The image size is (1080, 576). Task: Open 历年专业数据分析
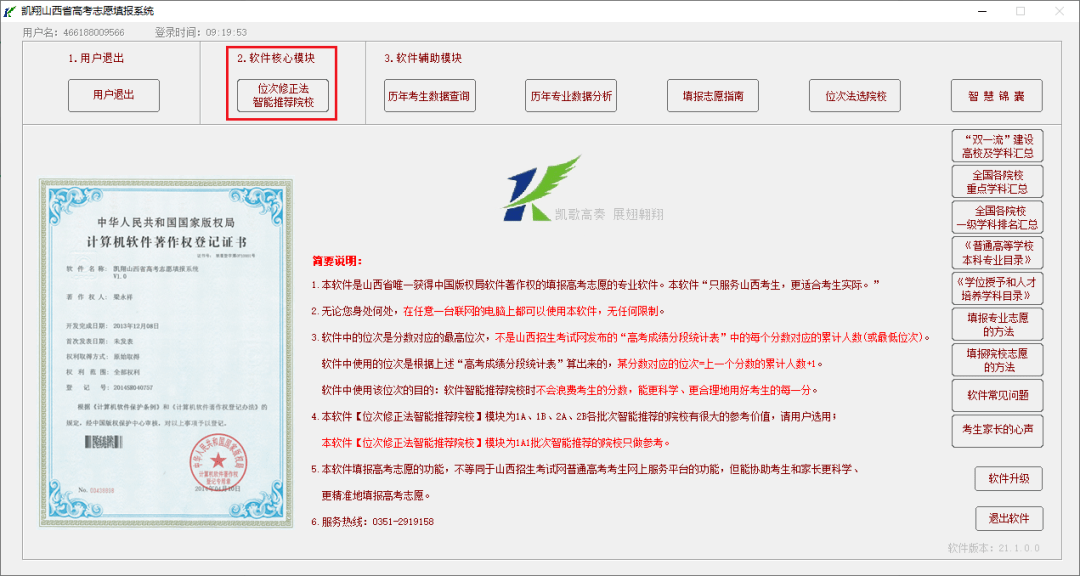point(571,96)
